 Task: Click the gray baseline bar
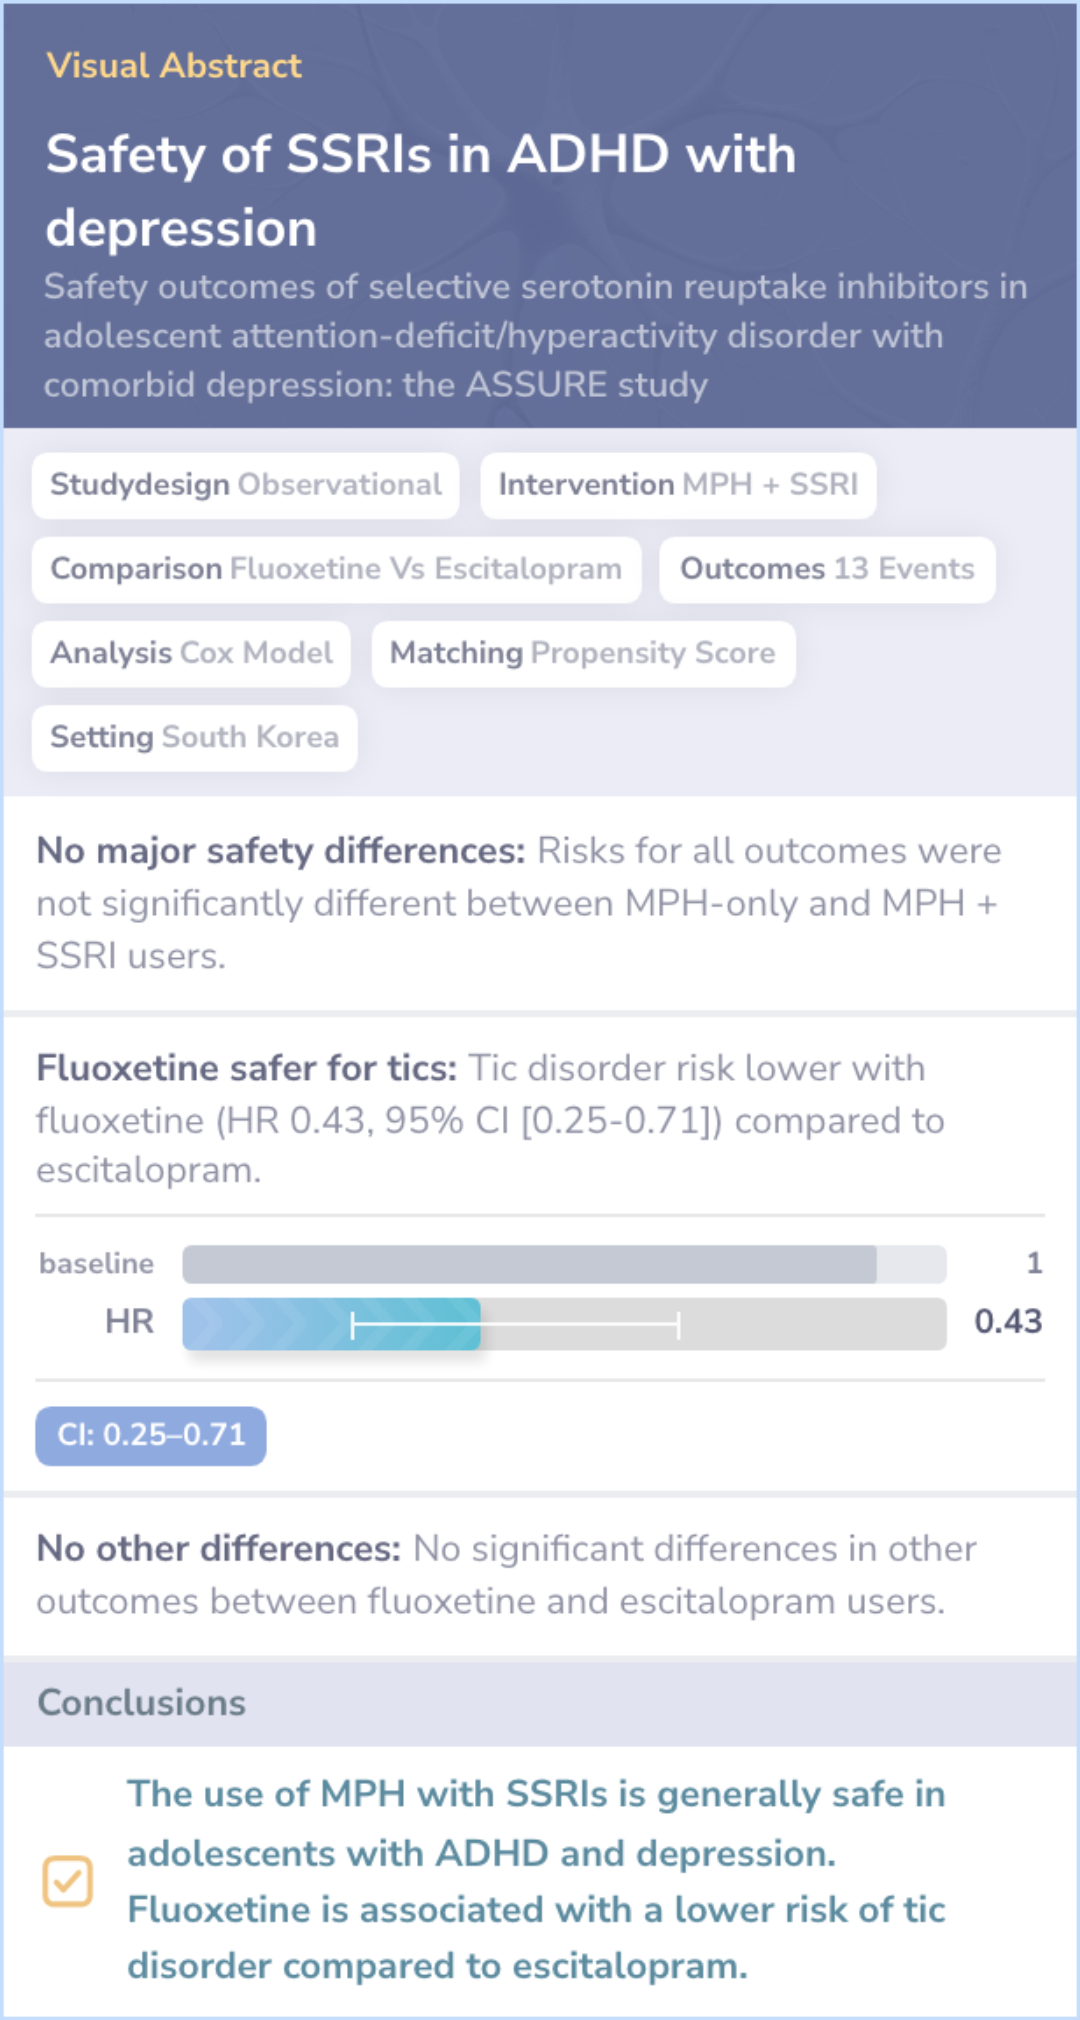564,1264
